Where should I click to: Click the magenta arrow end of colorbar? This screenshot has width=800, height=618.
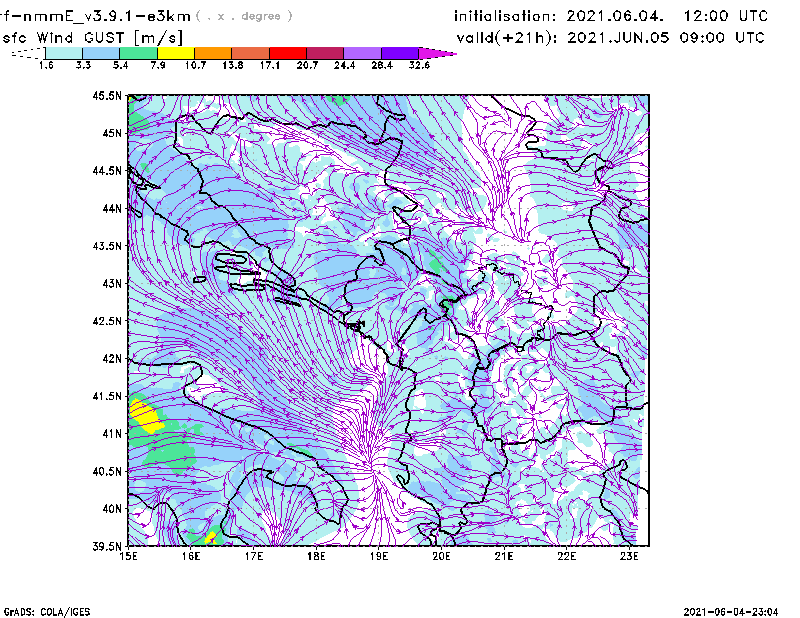click(x=436, y=53)
